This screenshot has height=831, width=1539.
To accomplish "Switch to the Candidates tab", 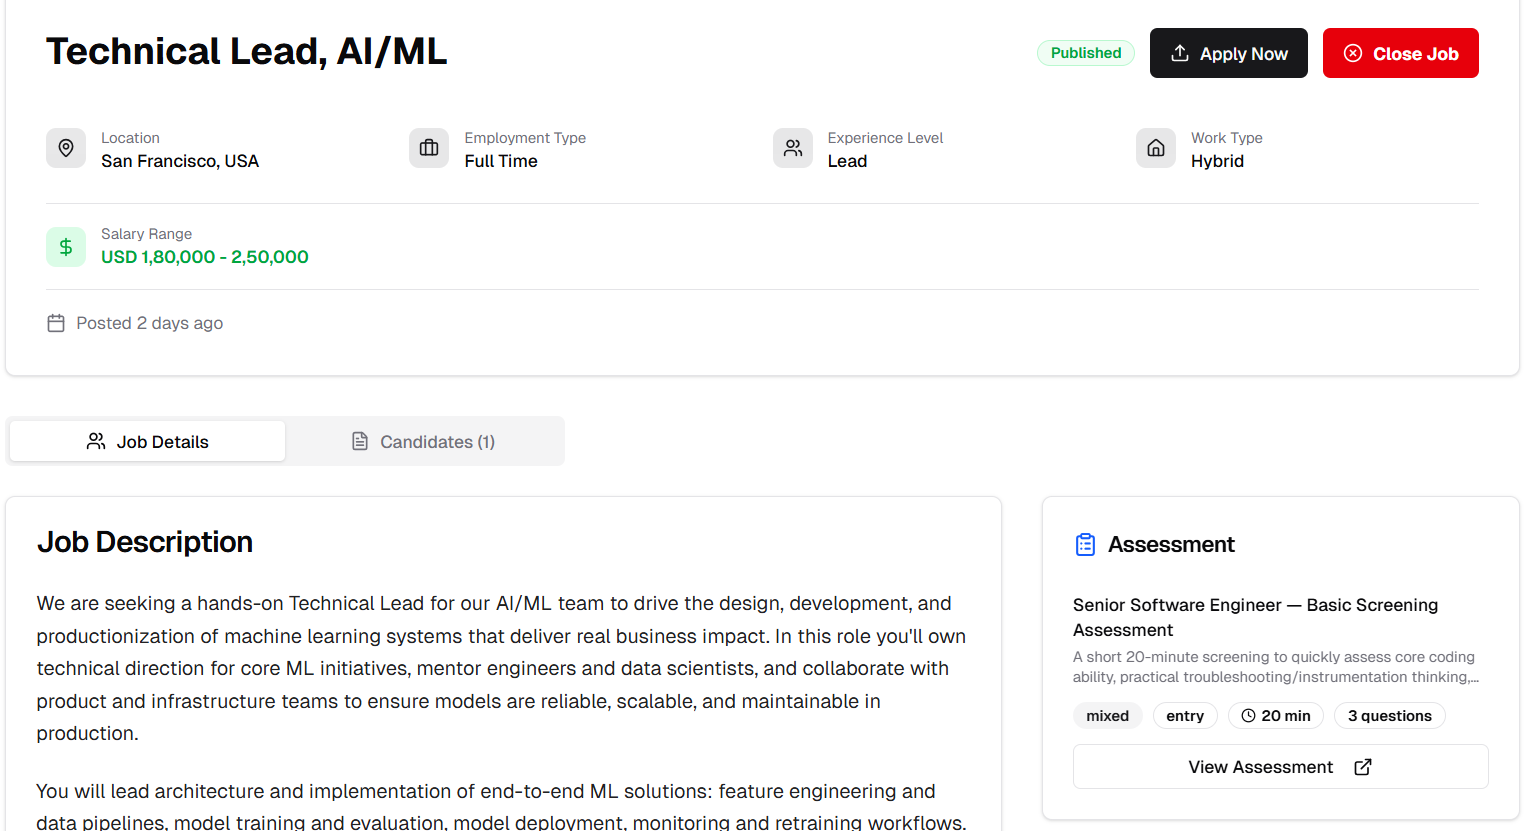I will [424, 441].
